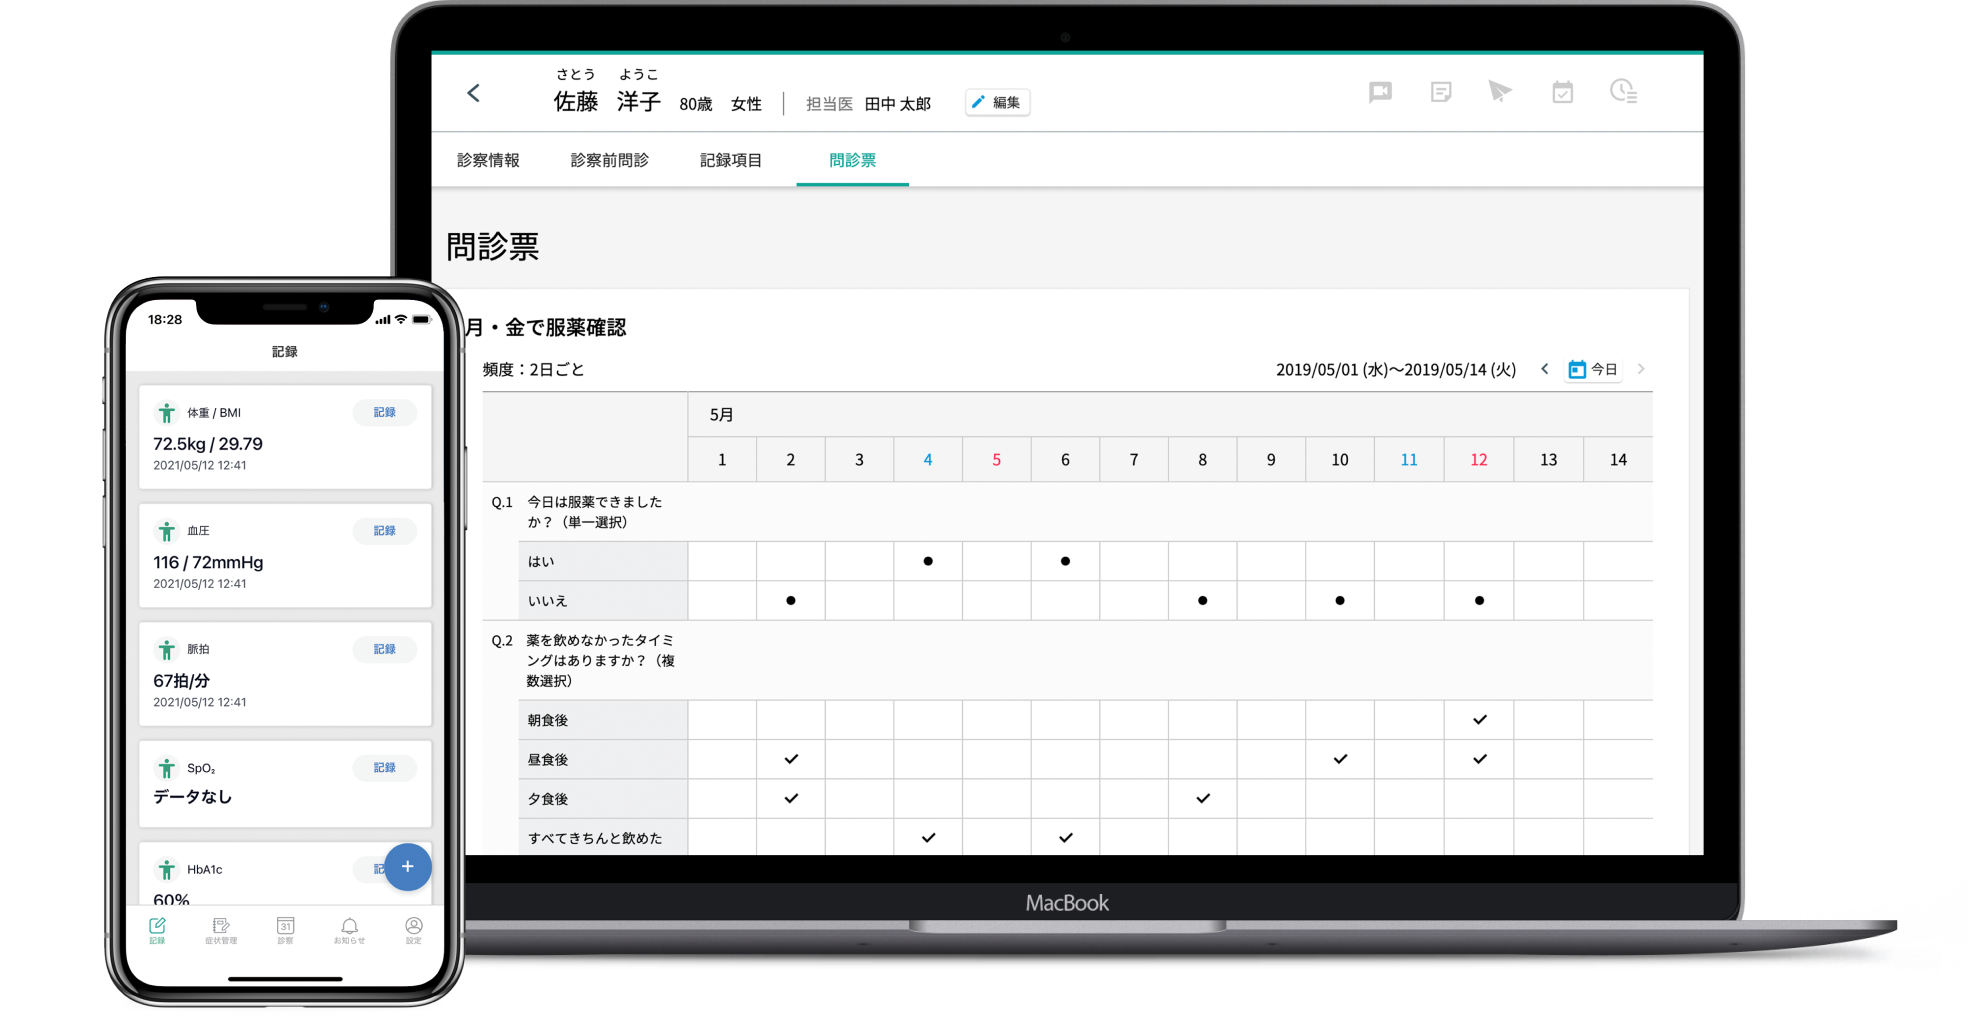Tap 症状管理 notebook icon on phone
The height and width of the screenshot is (1017, 1968).
click(x=221, y=930)
